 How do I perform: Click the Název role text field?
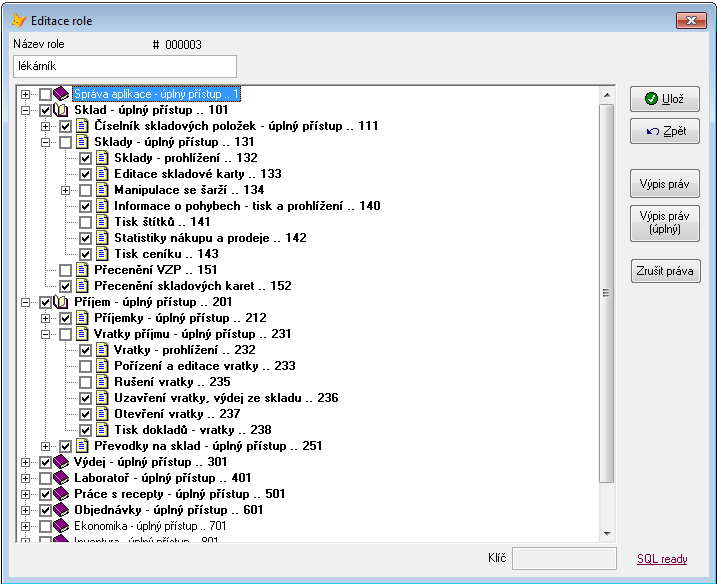(125, 66)
